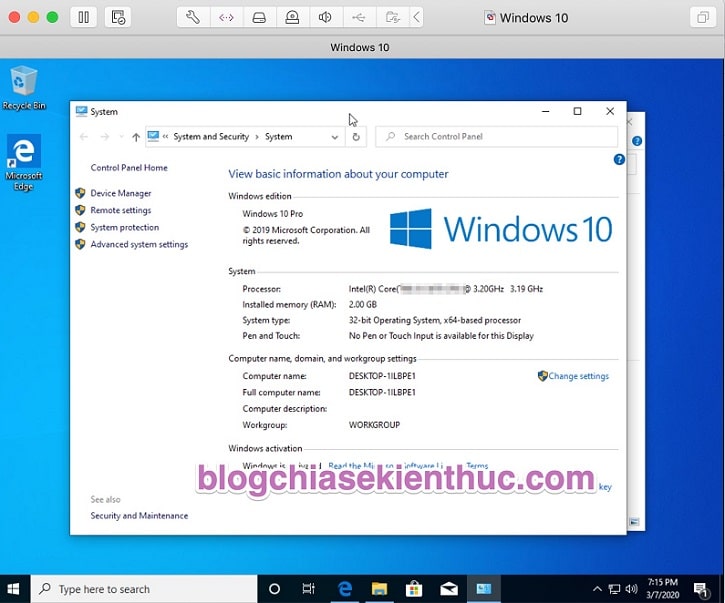This screenshot has height=603, width=725.
Task: Click the camera/webcam toolbar icon
Action: click(x=292, y=18)
